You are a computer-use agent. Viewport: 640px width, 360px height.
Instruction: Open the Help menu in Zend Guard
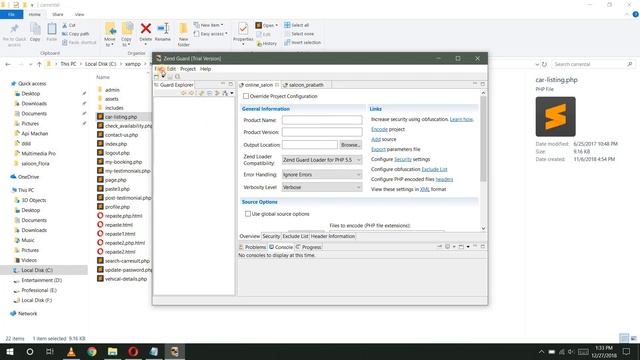pos(205,69)
